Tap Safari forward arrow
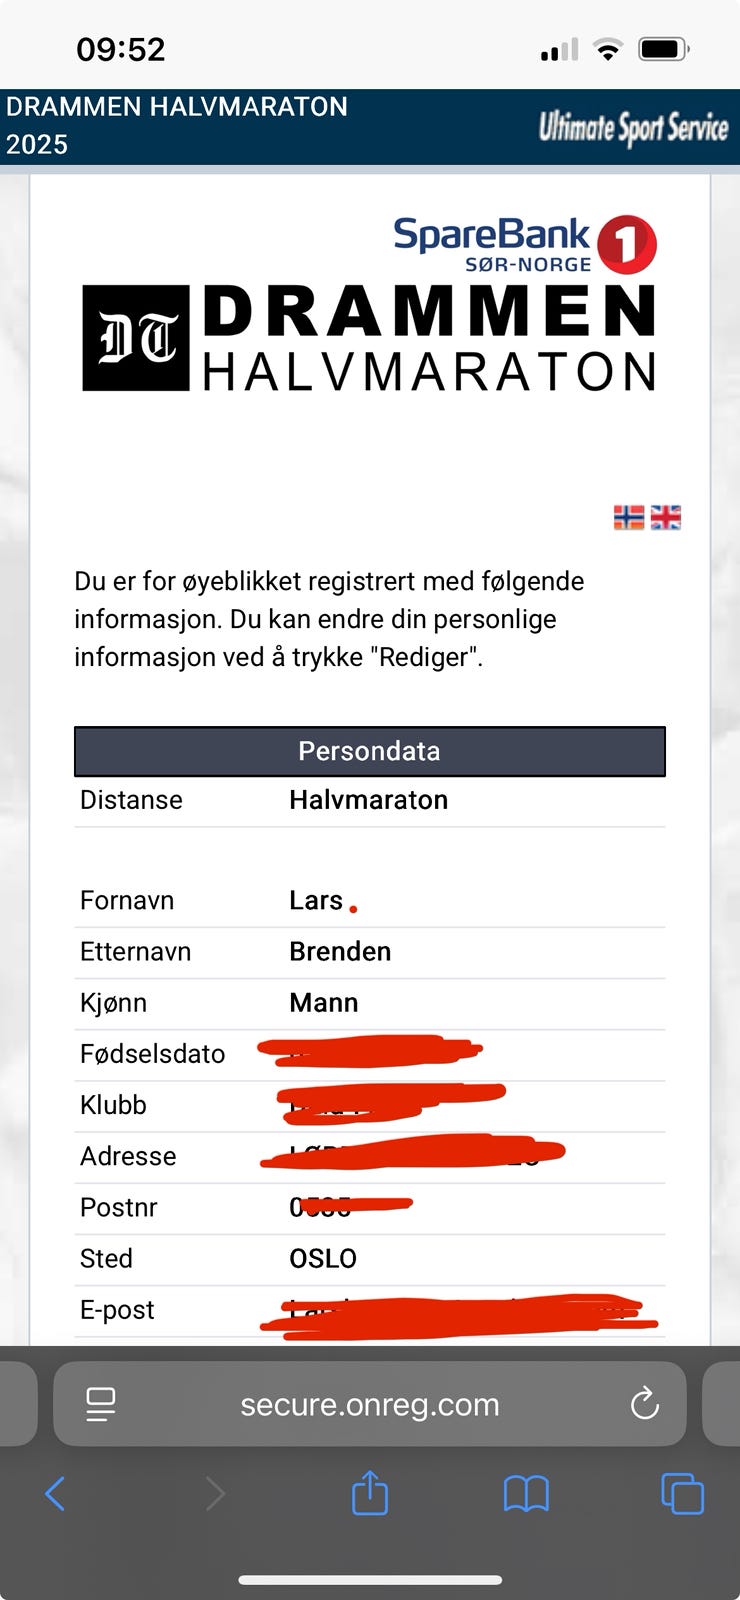Screen dimensions: 740x1600 tap(215, 1494)
